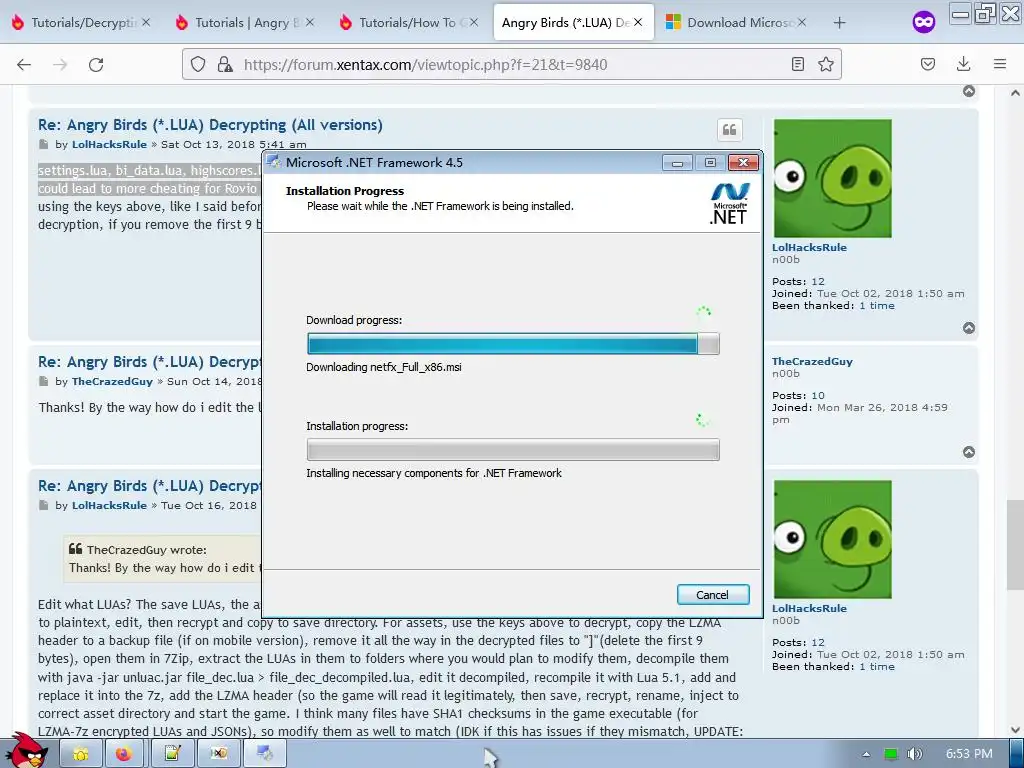
Task: Click the volume speaker tray icon
Action: point(915,754)
